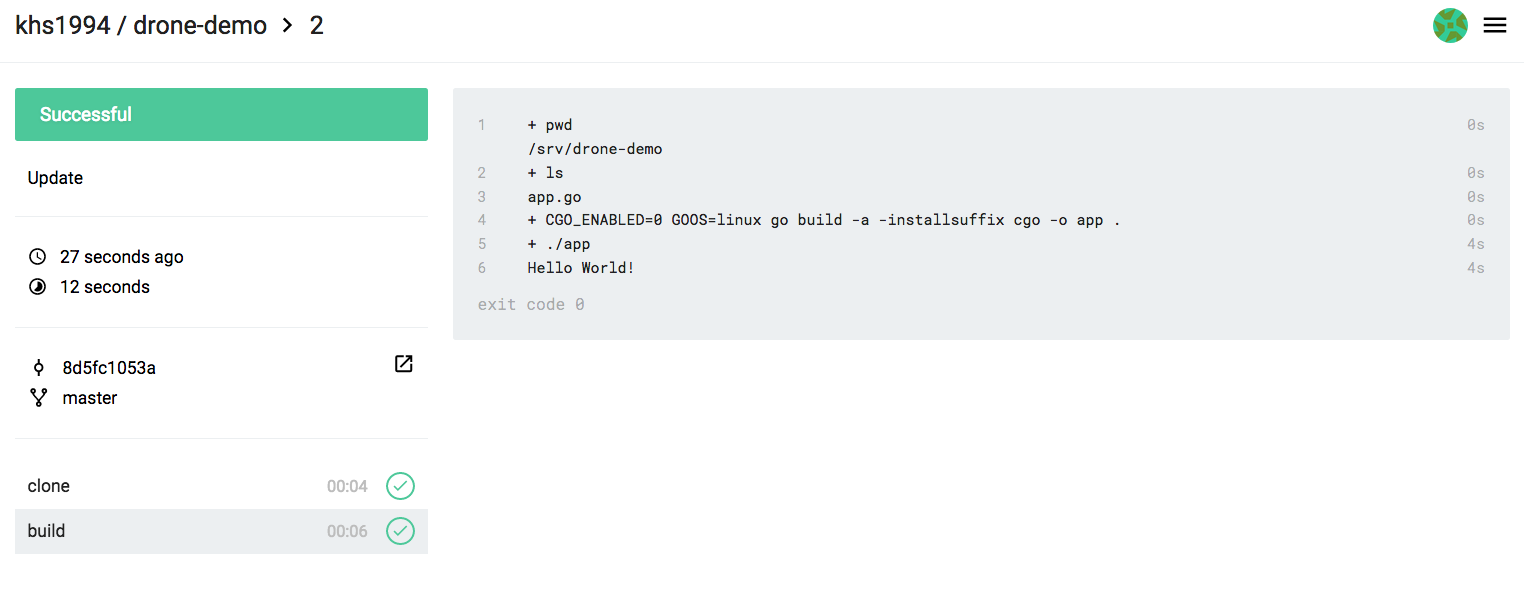Click the branch icon next to master

click(x=38, y=397)
